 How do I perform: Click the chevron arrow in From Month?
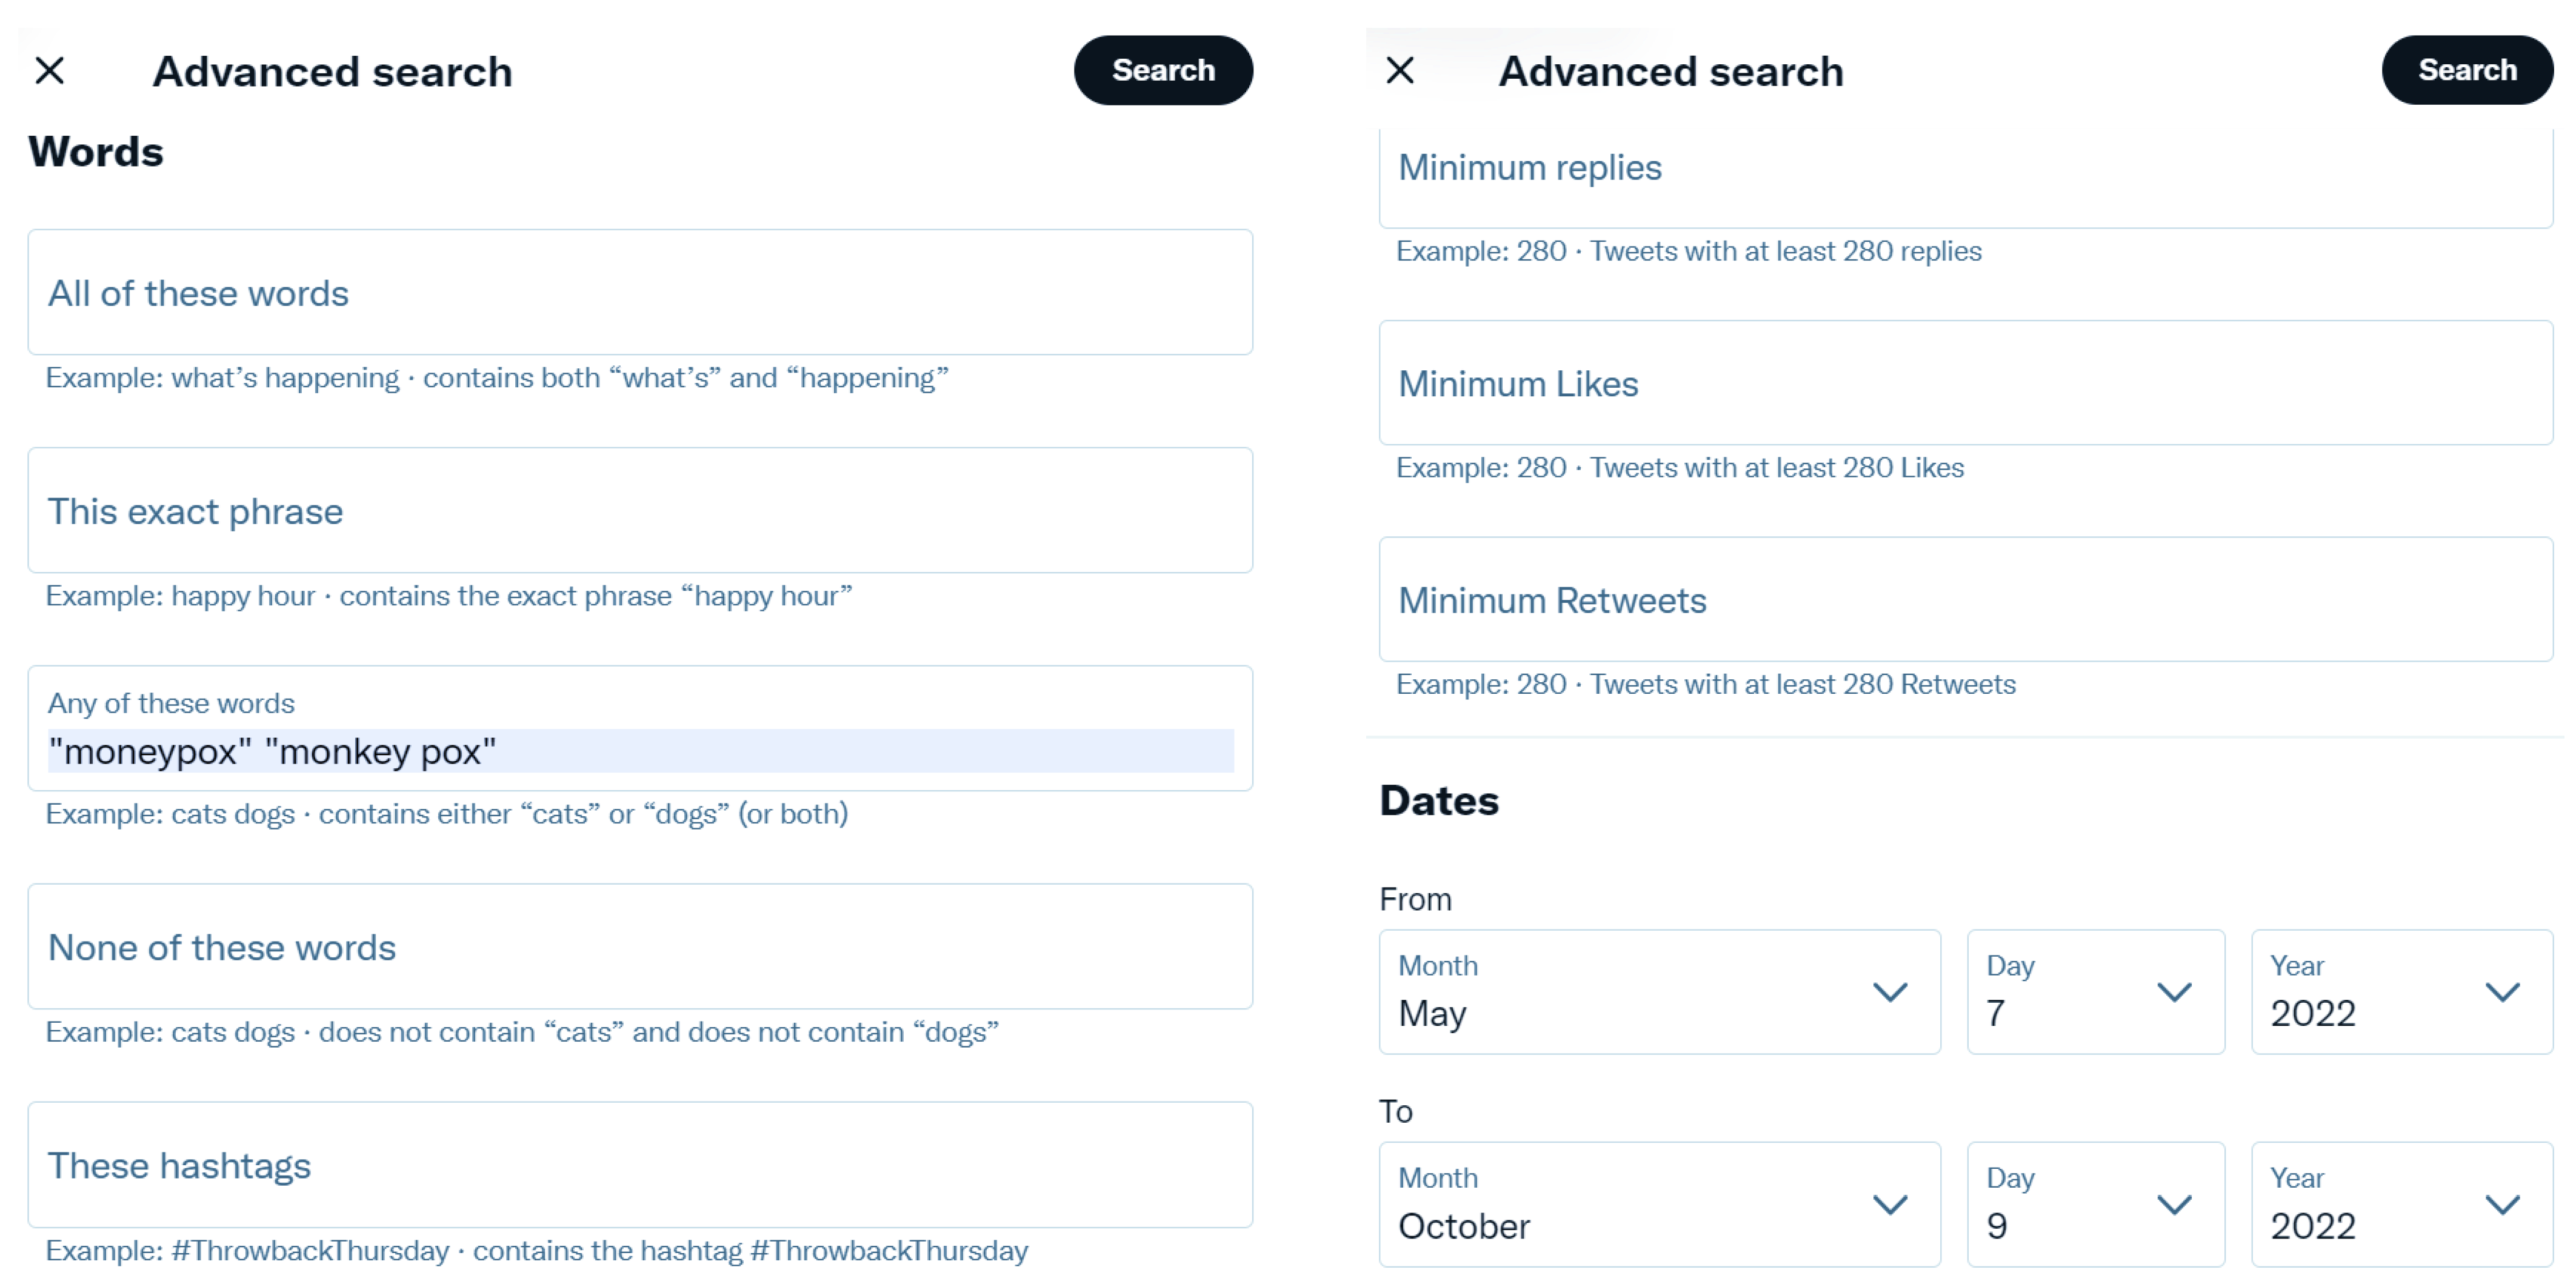pos(1890,992)
